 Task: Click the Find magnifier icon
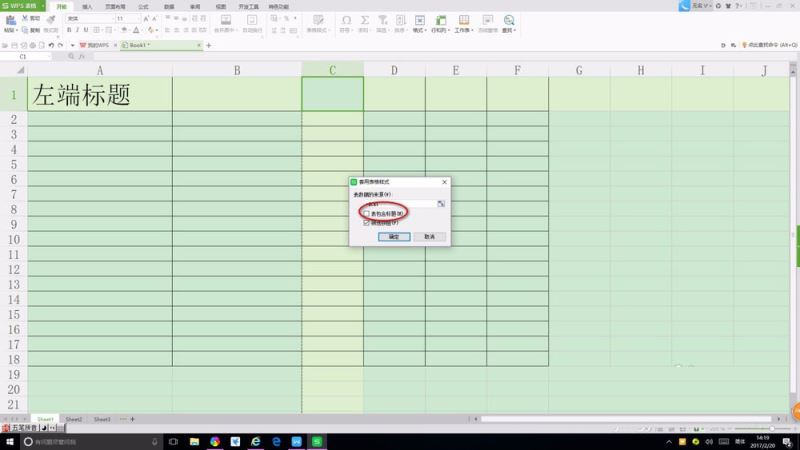(509, 20)
